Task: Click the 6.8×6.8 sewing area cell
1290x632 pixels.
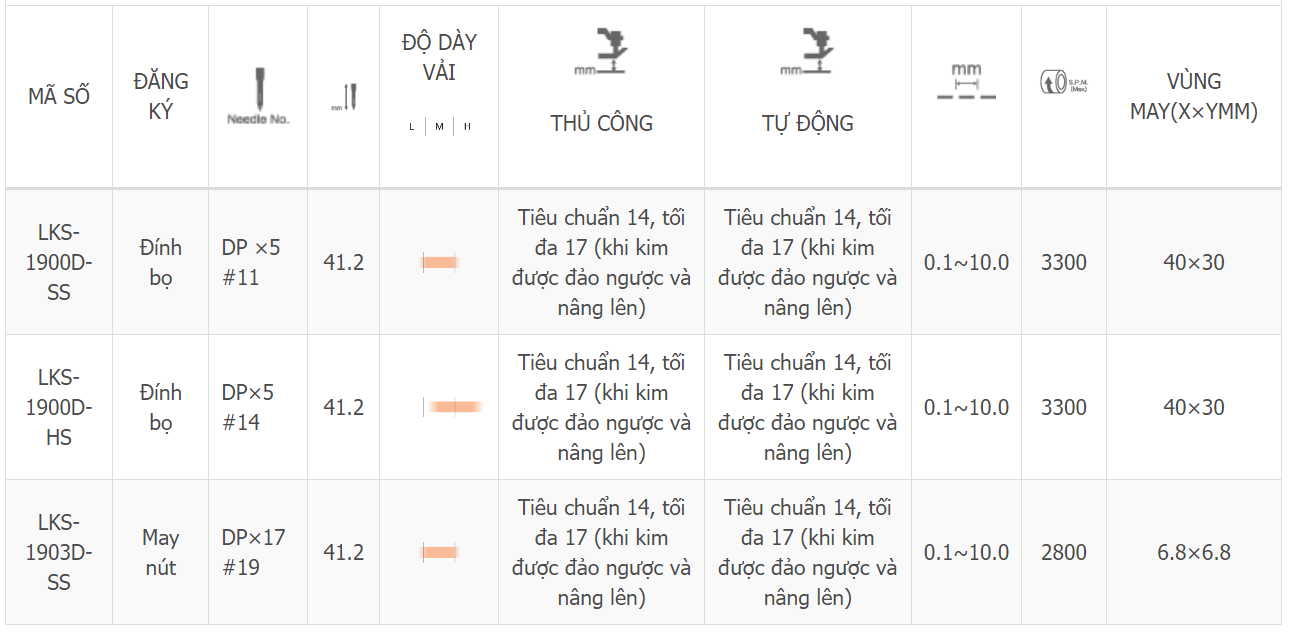Action: point(1194,552)
